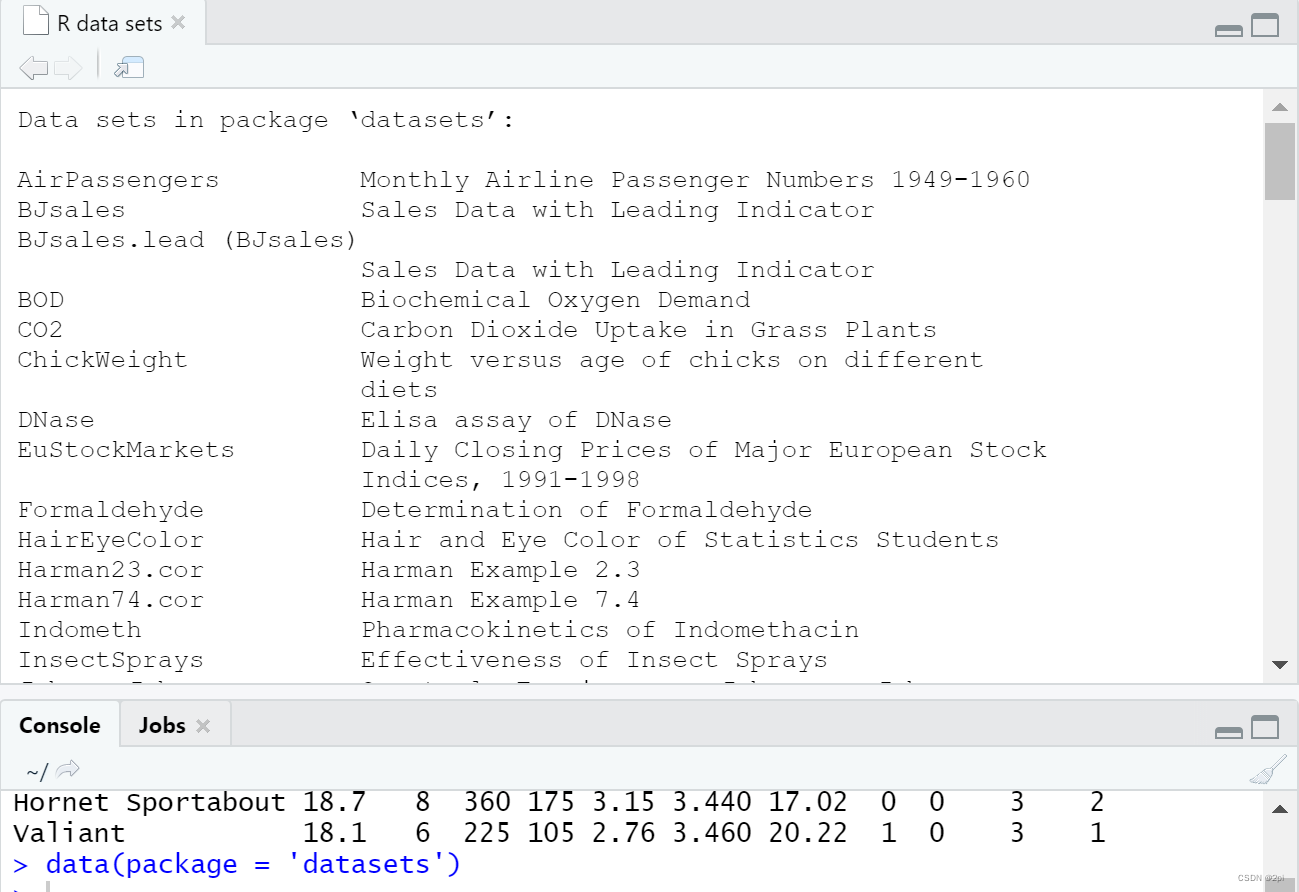Image resolution: width=1299 pixels, height=892 pixels.
Task: Click scroll down arrow in data sets pane
Action: pos(1279,664)
